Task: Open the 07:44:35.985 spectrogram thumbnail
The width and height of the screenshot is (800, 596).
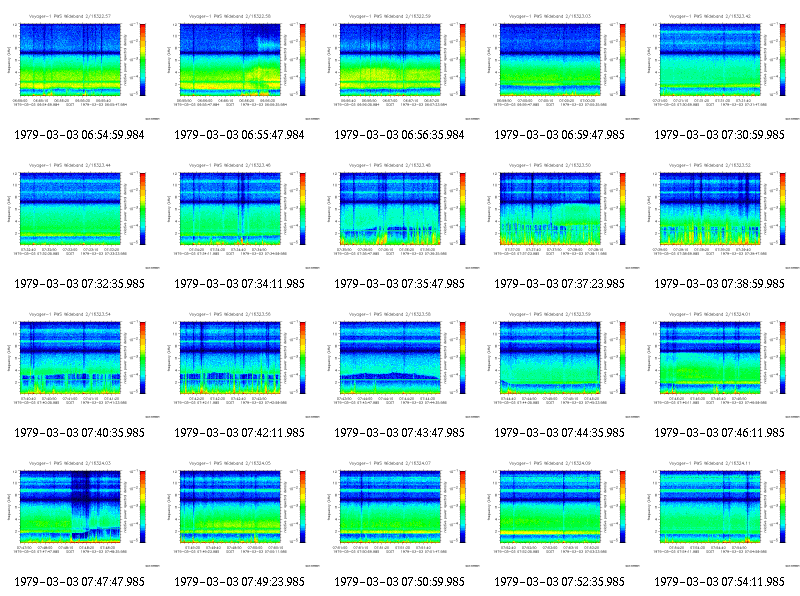Action: (x=560, y=364)
